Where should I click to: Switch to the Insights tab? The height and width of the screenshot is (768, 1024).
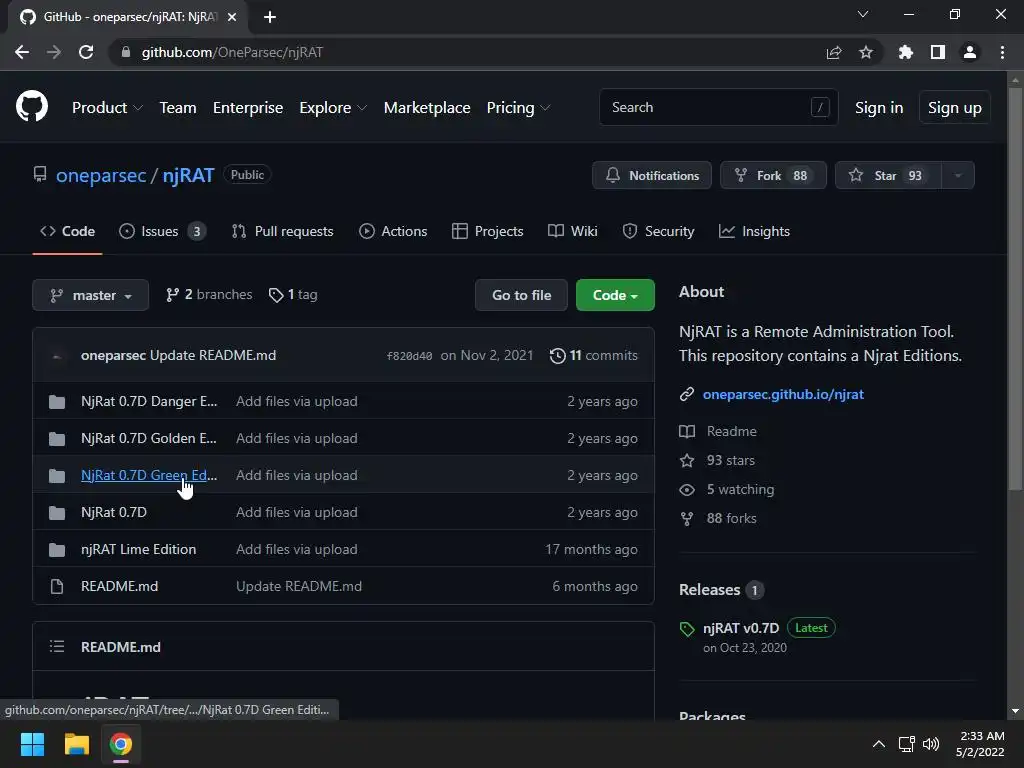pyautogui.click(x=754, y=231)
